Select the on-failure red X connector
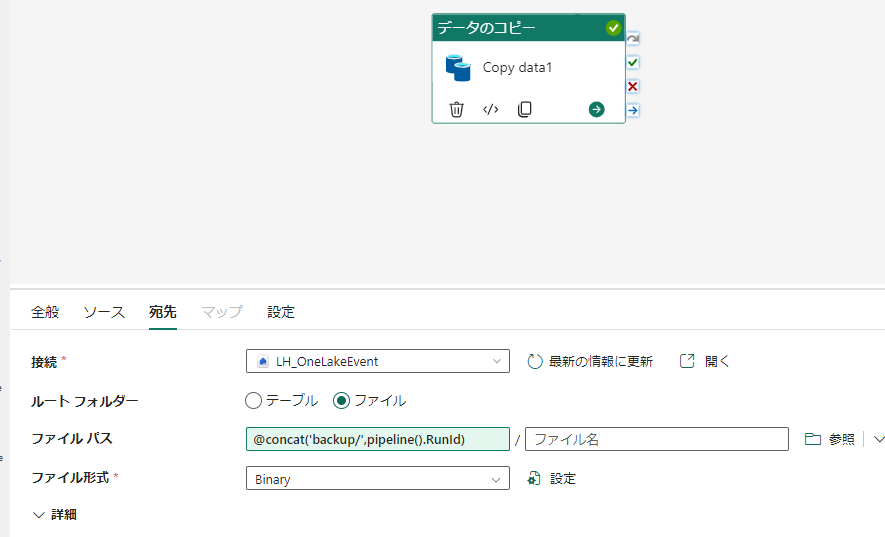The width and height of the screenshot is (885, 537). pos(633,86)
